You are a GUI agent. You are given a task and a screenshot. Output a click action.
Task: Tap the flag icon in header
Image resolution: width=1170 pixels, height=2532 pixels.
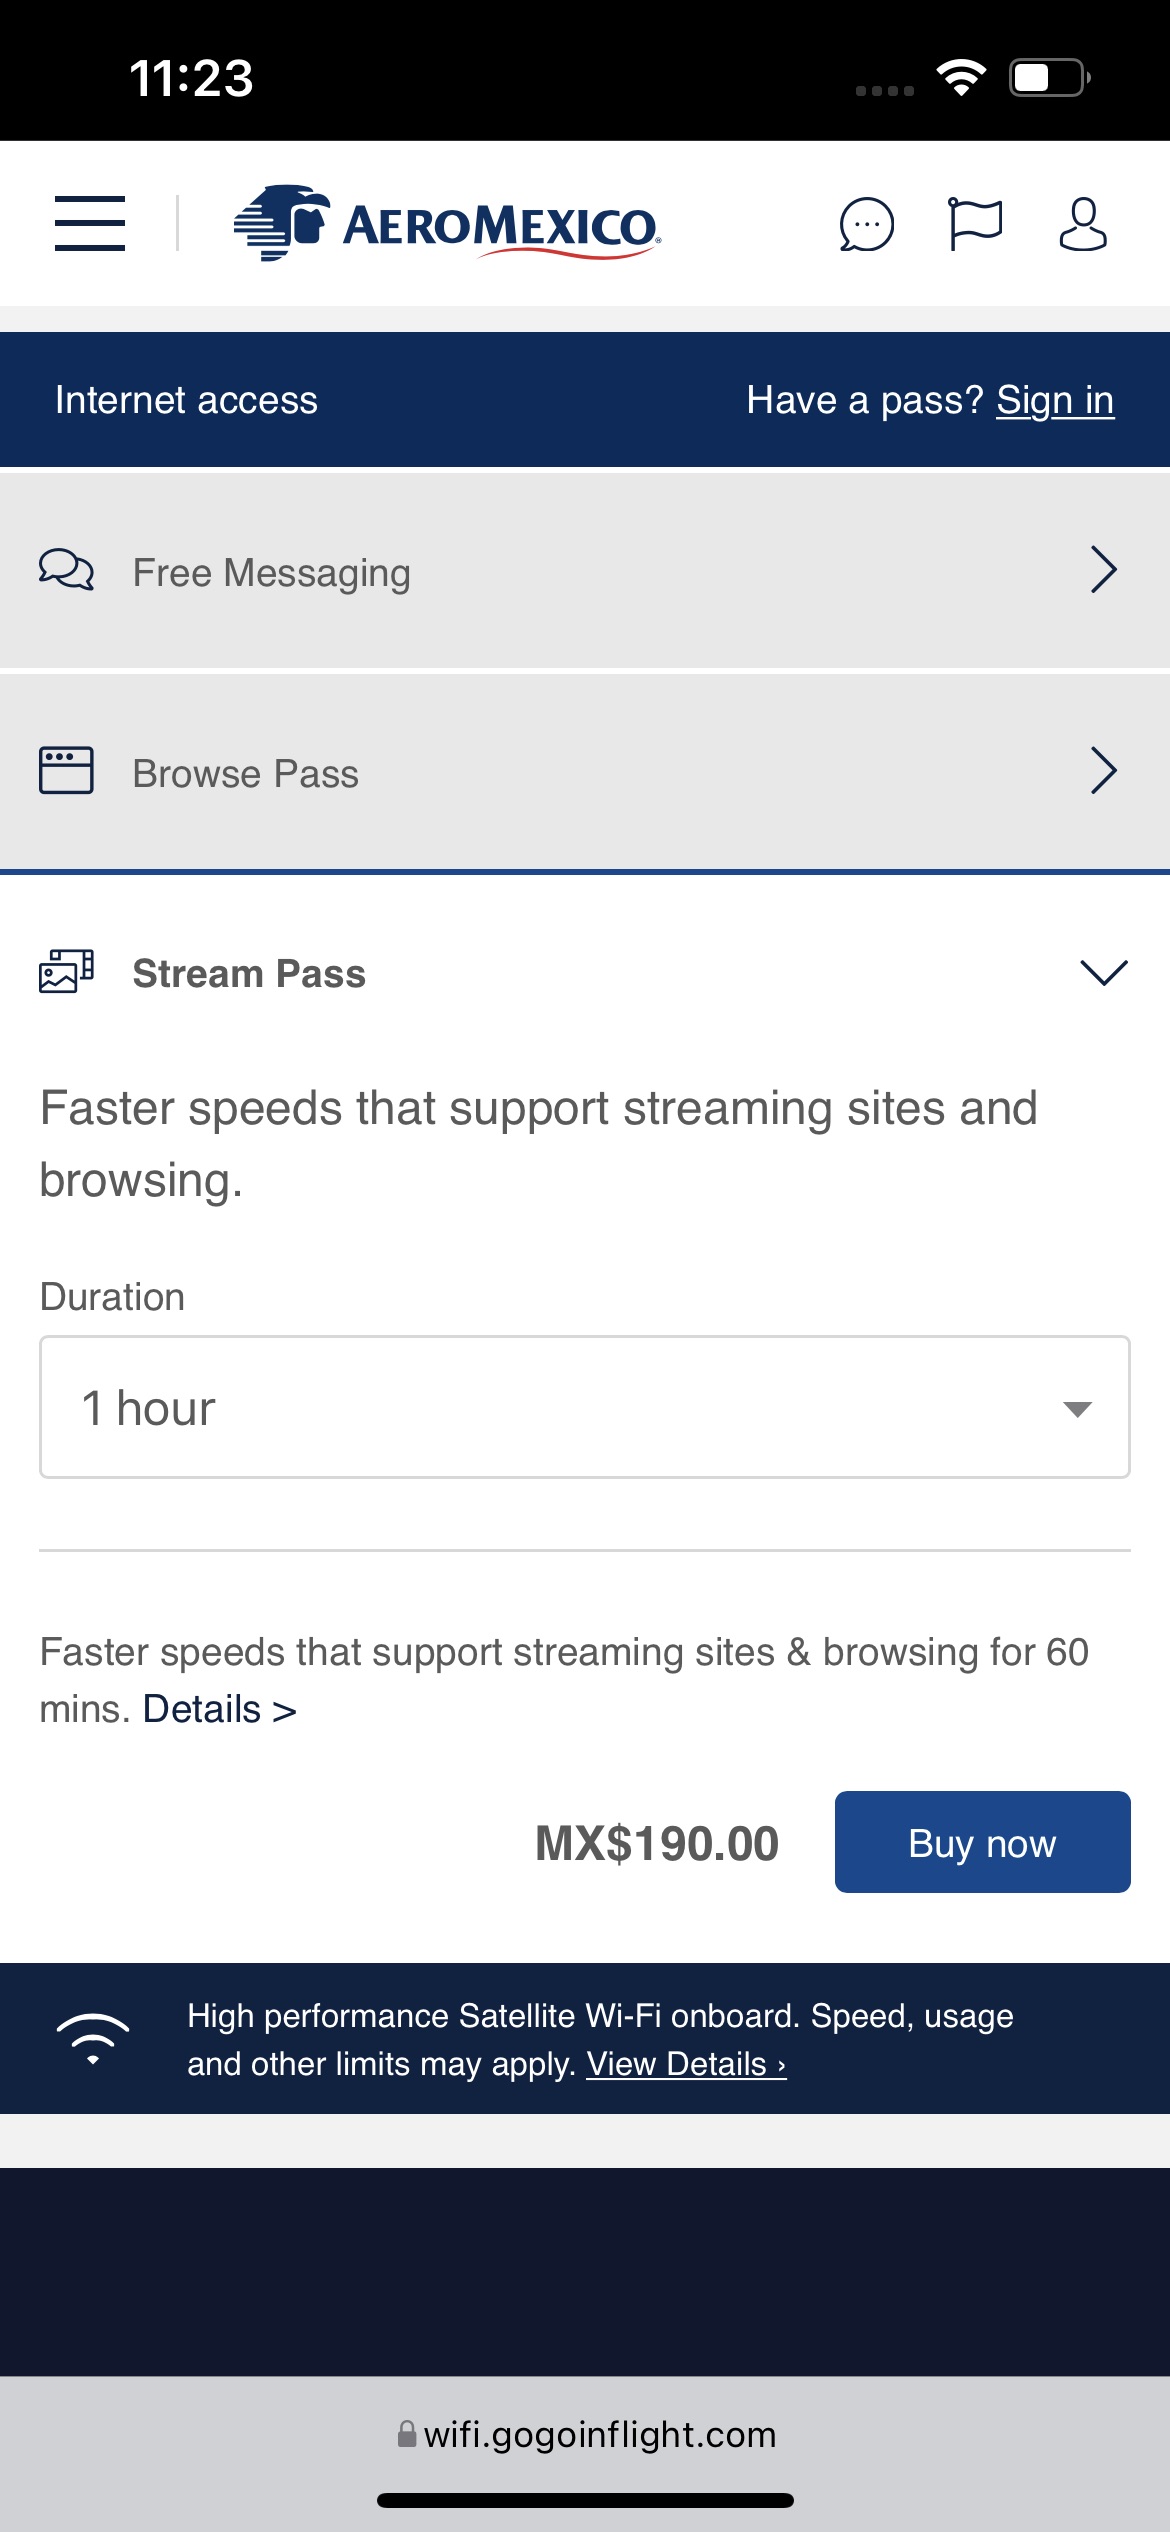(975, 223)
